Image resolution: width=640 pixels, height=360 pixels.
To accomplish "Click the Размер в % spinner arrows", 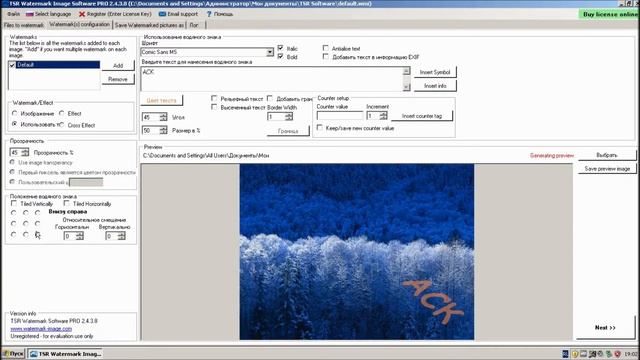I will point(163,130).
